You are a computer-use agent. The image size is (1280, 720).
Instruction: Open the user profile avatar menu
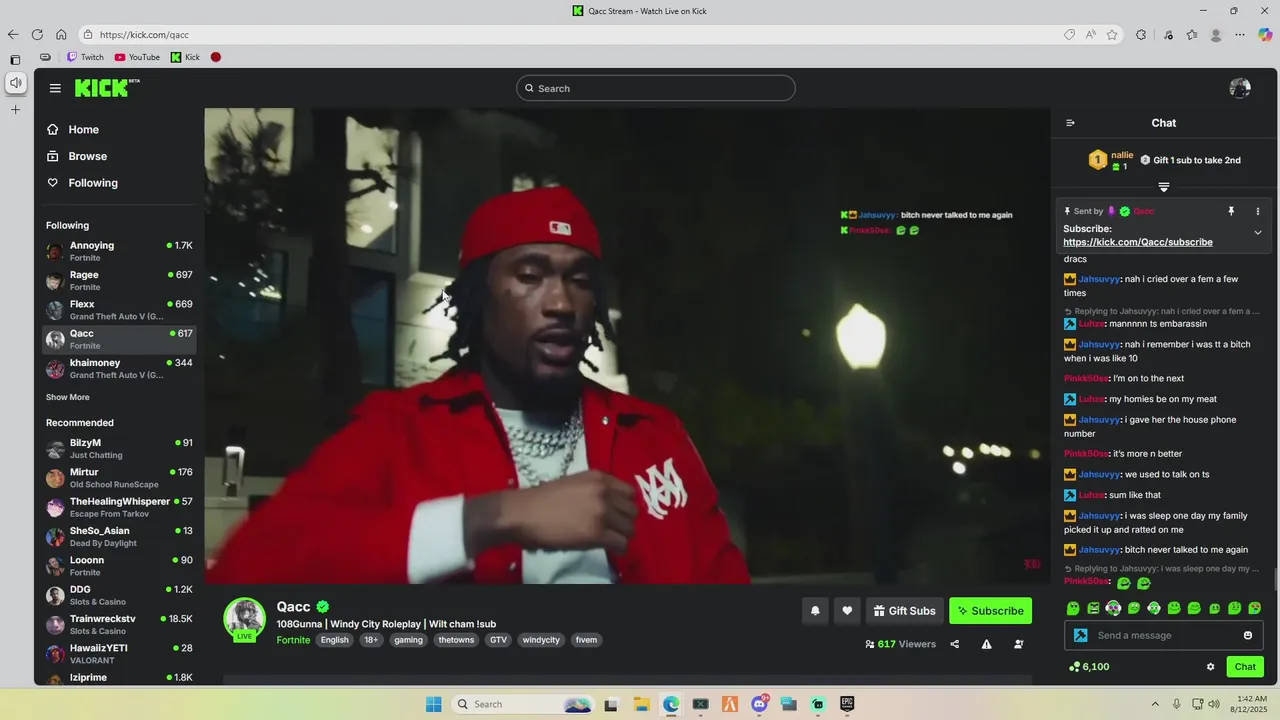click(x=1240, y=88)
